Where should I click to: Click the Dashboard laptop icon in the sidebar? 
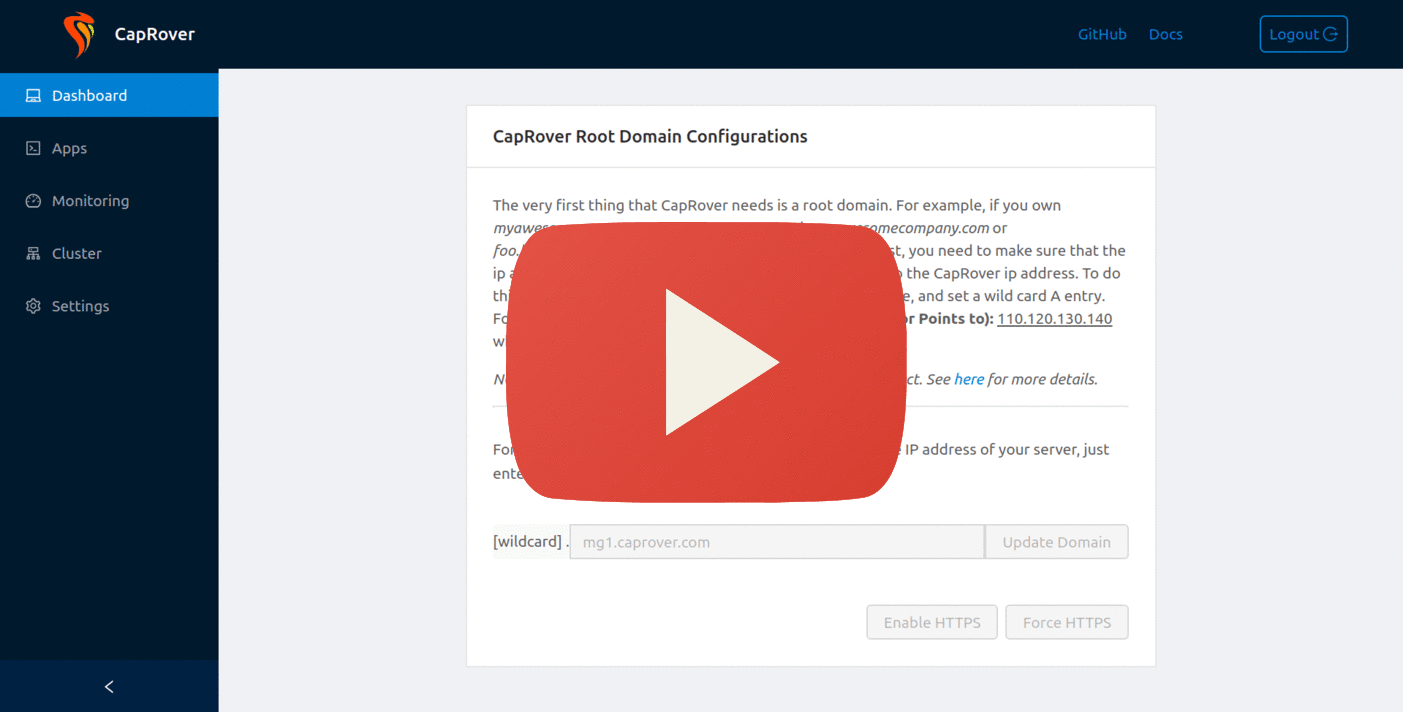click(33, 96)
